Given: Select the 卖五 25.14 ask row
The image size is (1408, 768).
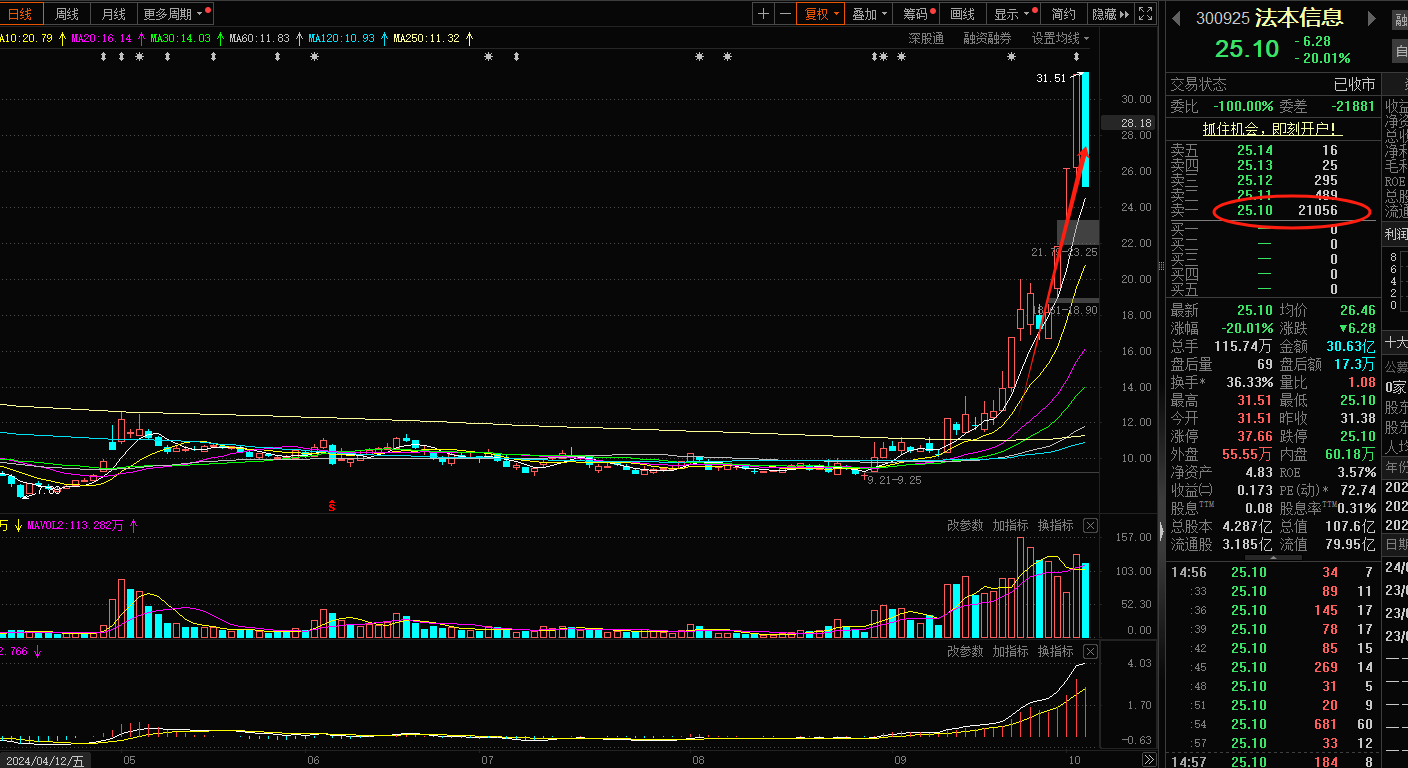Looking at the screenshot, I should pyautogui.click(x=1272, y=150).
